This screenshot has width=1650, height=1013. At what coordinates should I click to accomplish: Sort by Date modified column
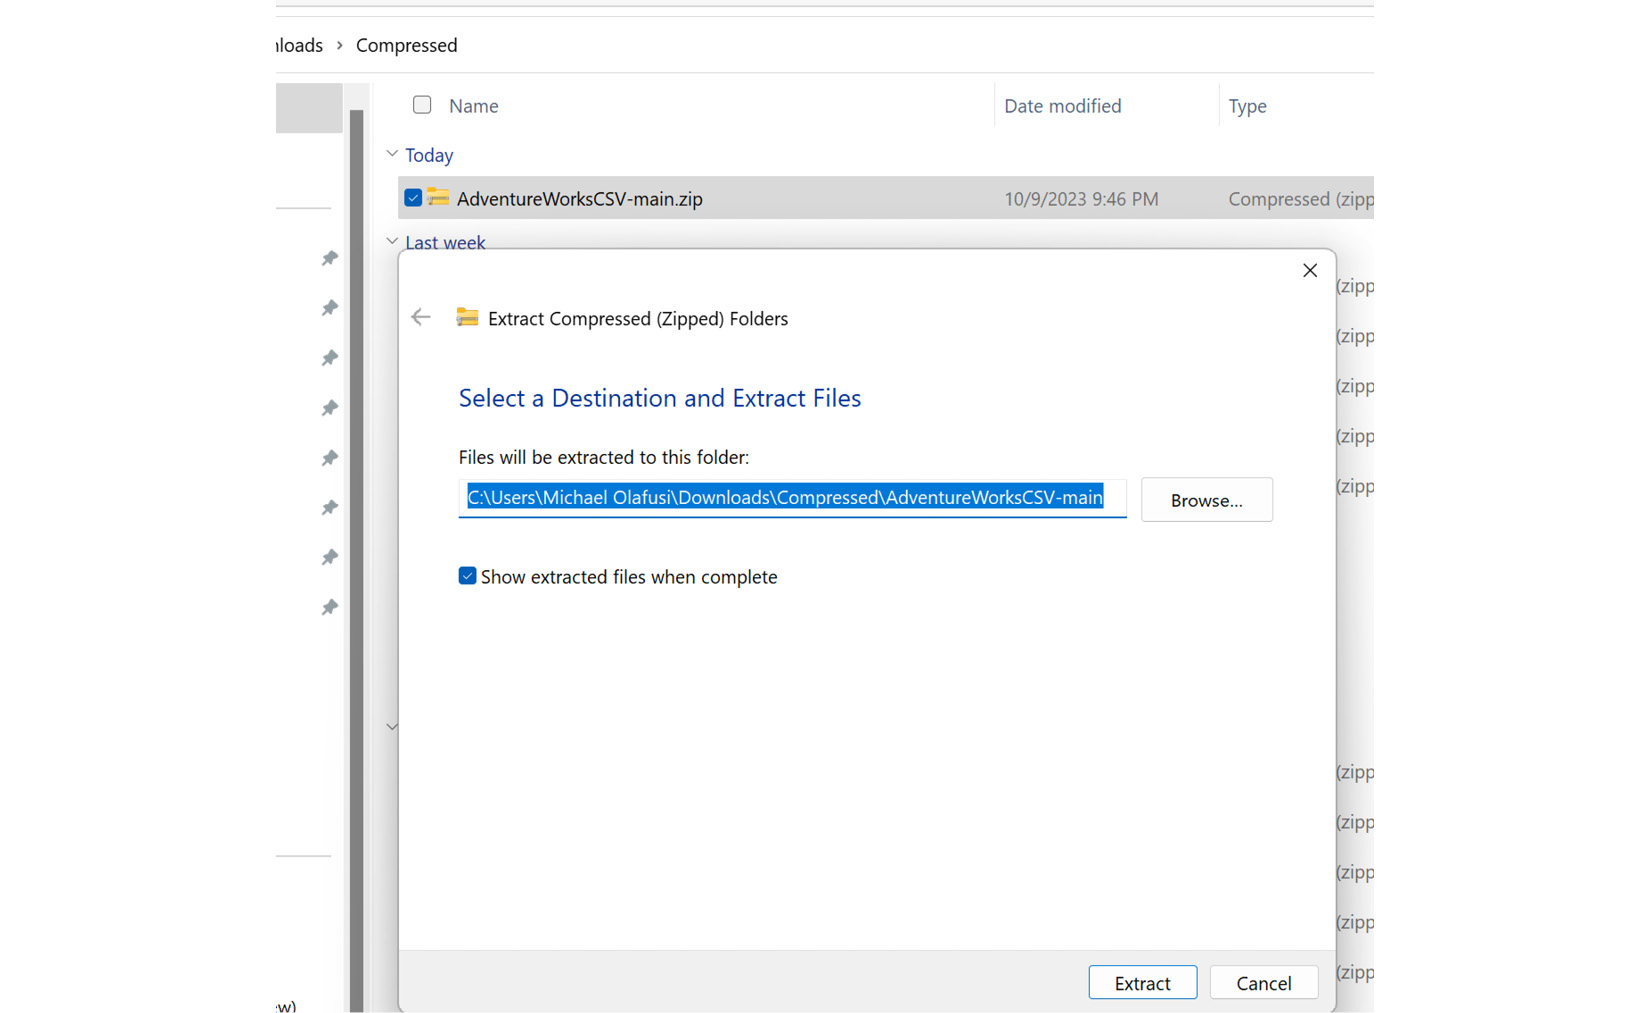[1062, 106]
